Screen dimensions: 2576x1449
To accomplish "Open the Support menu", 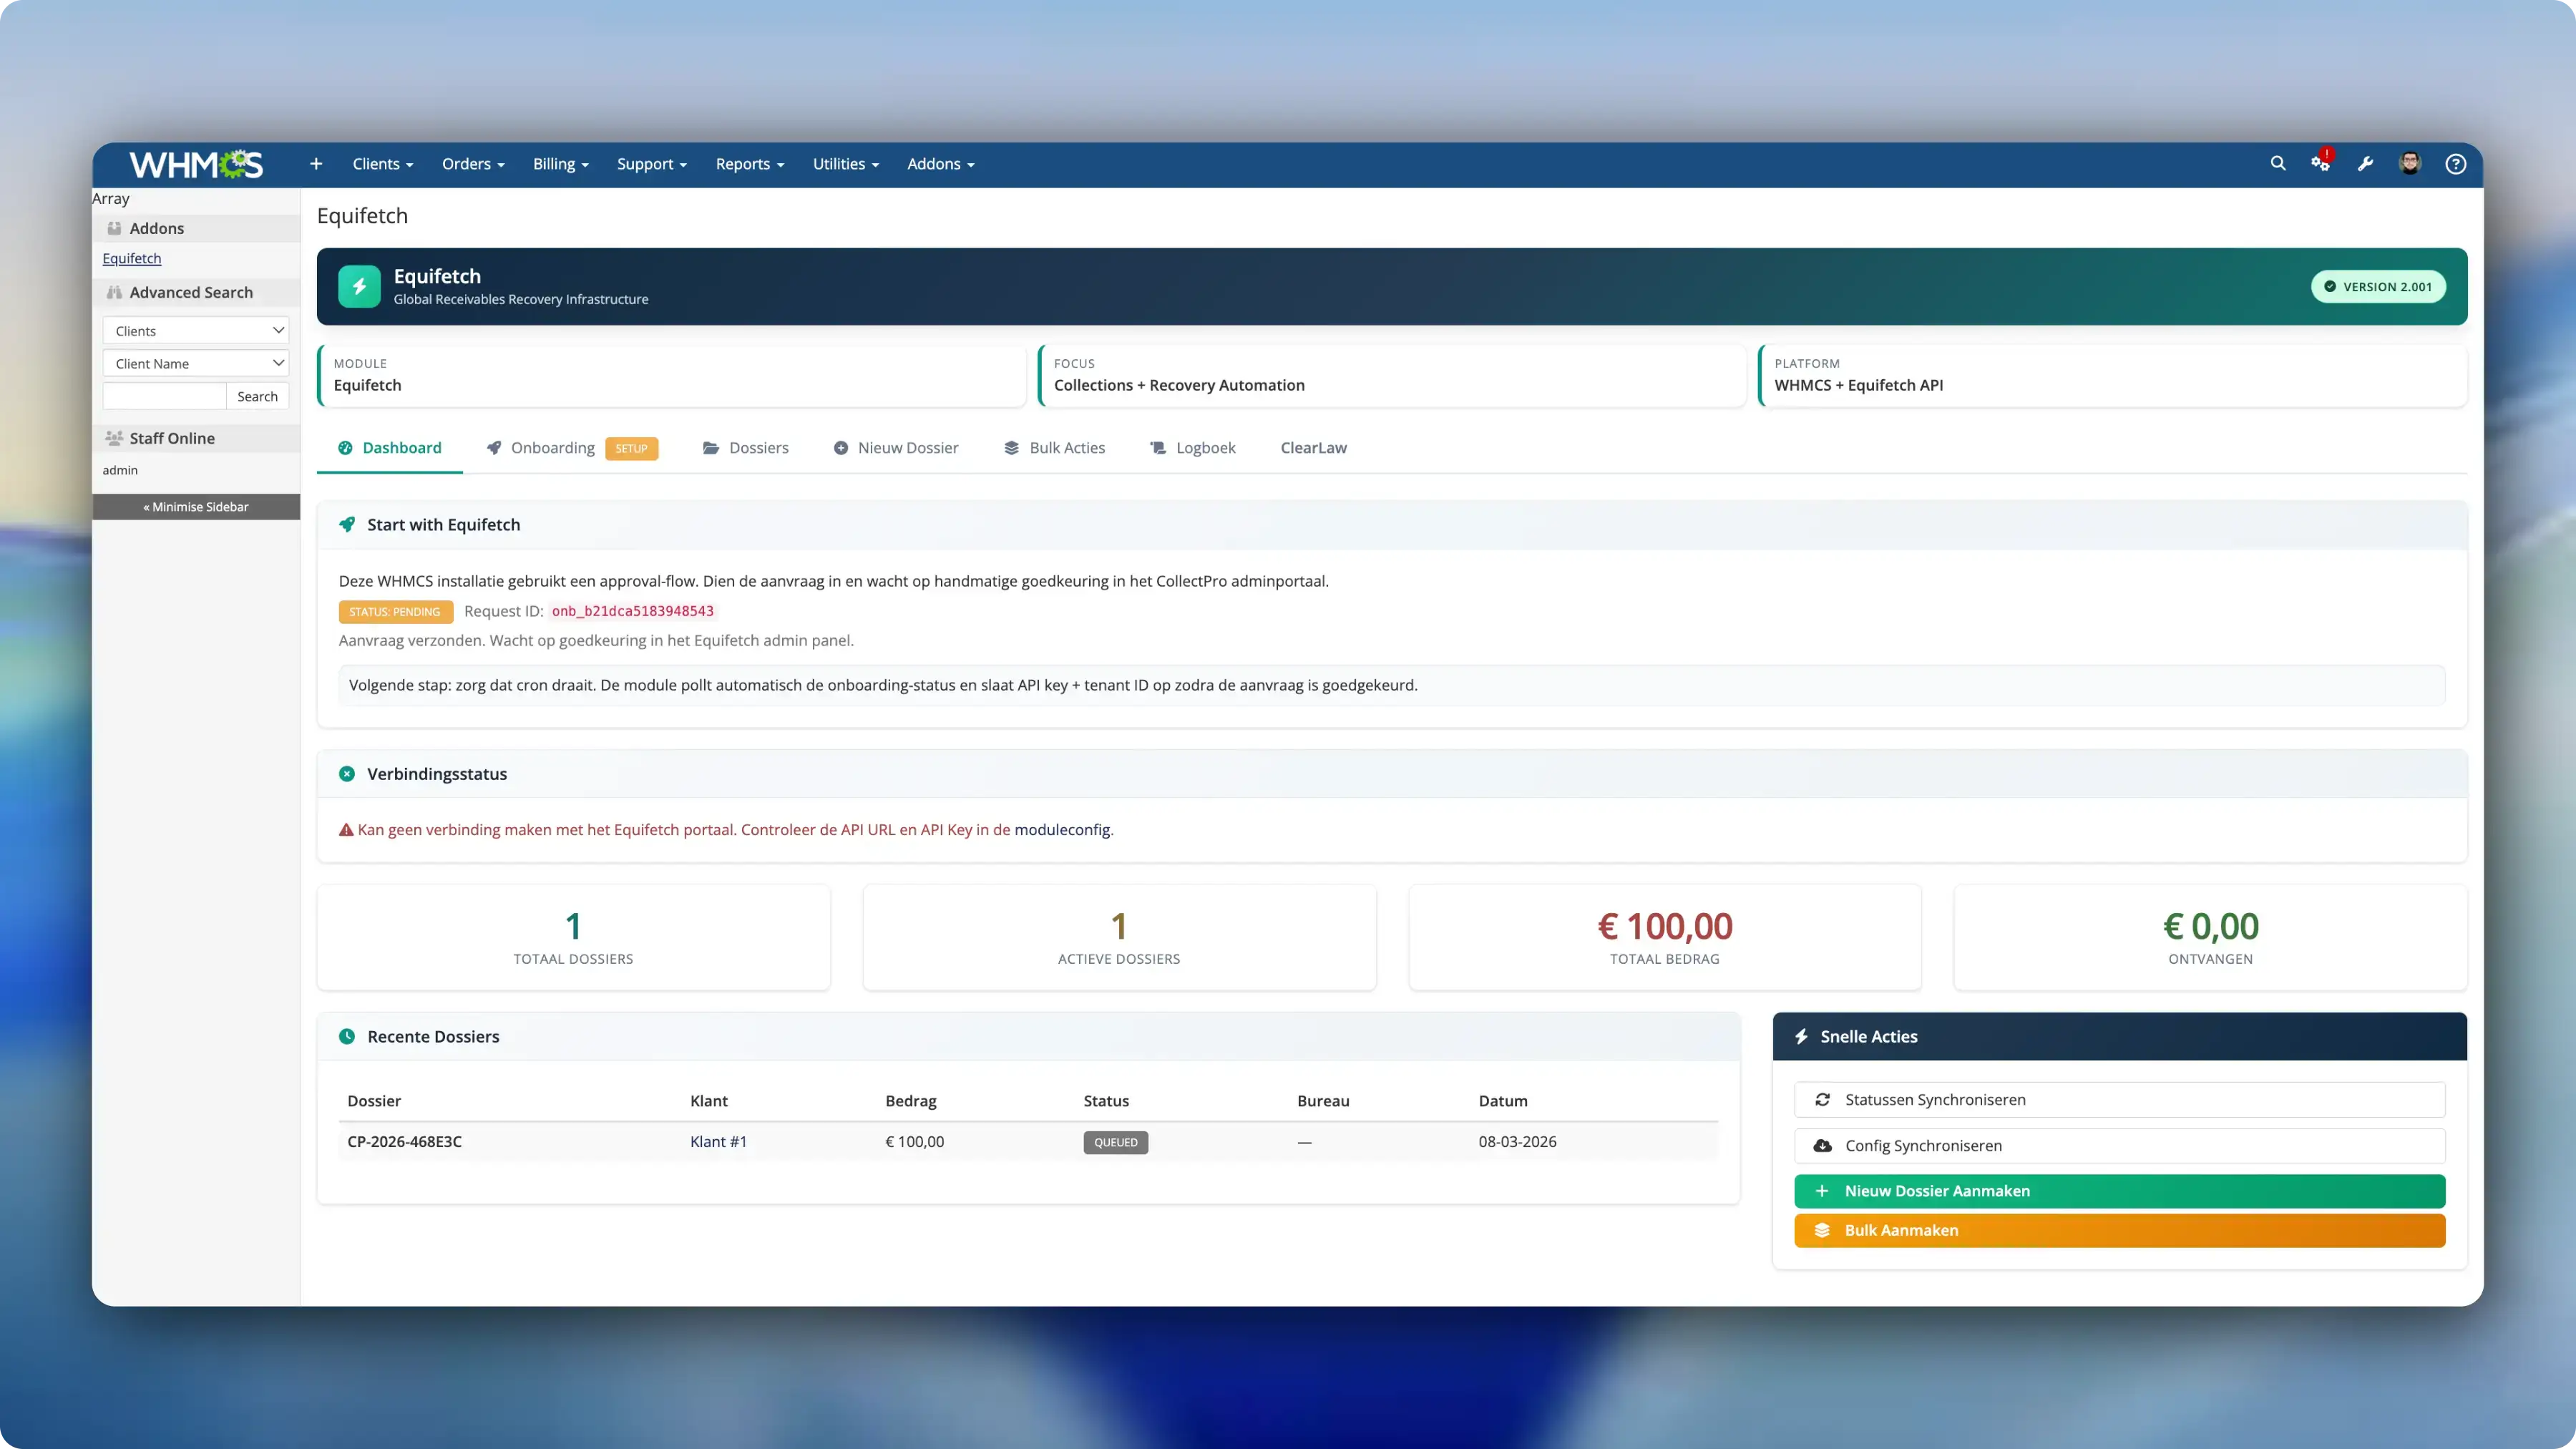I will point(651,163).
